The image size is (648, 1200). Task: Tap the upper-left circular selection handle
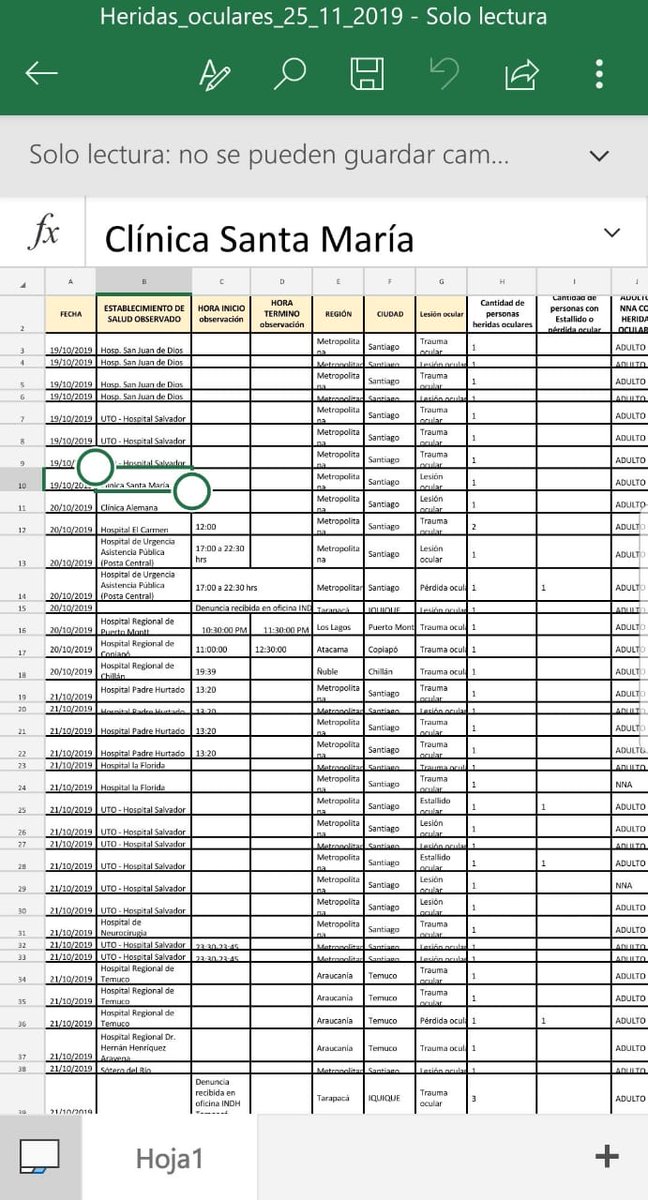click(x=95, y=465)
